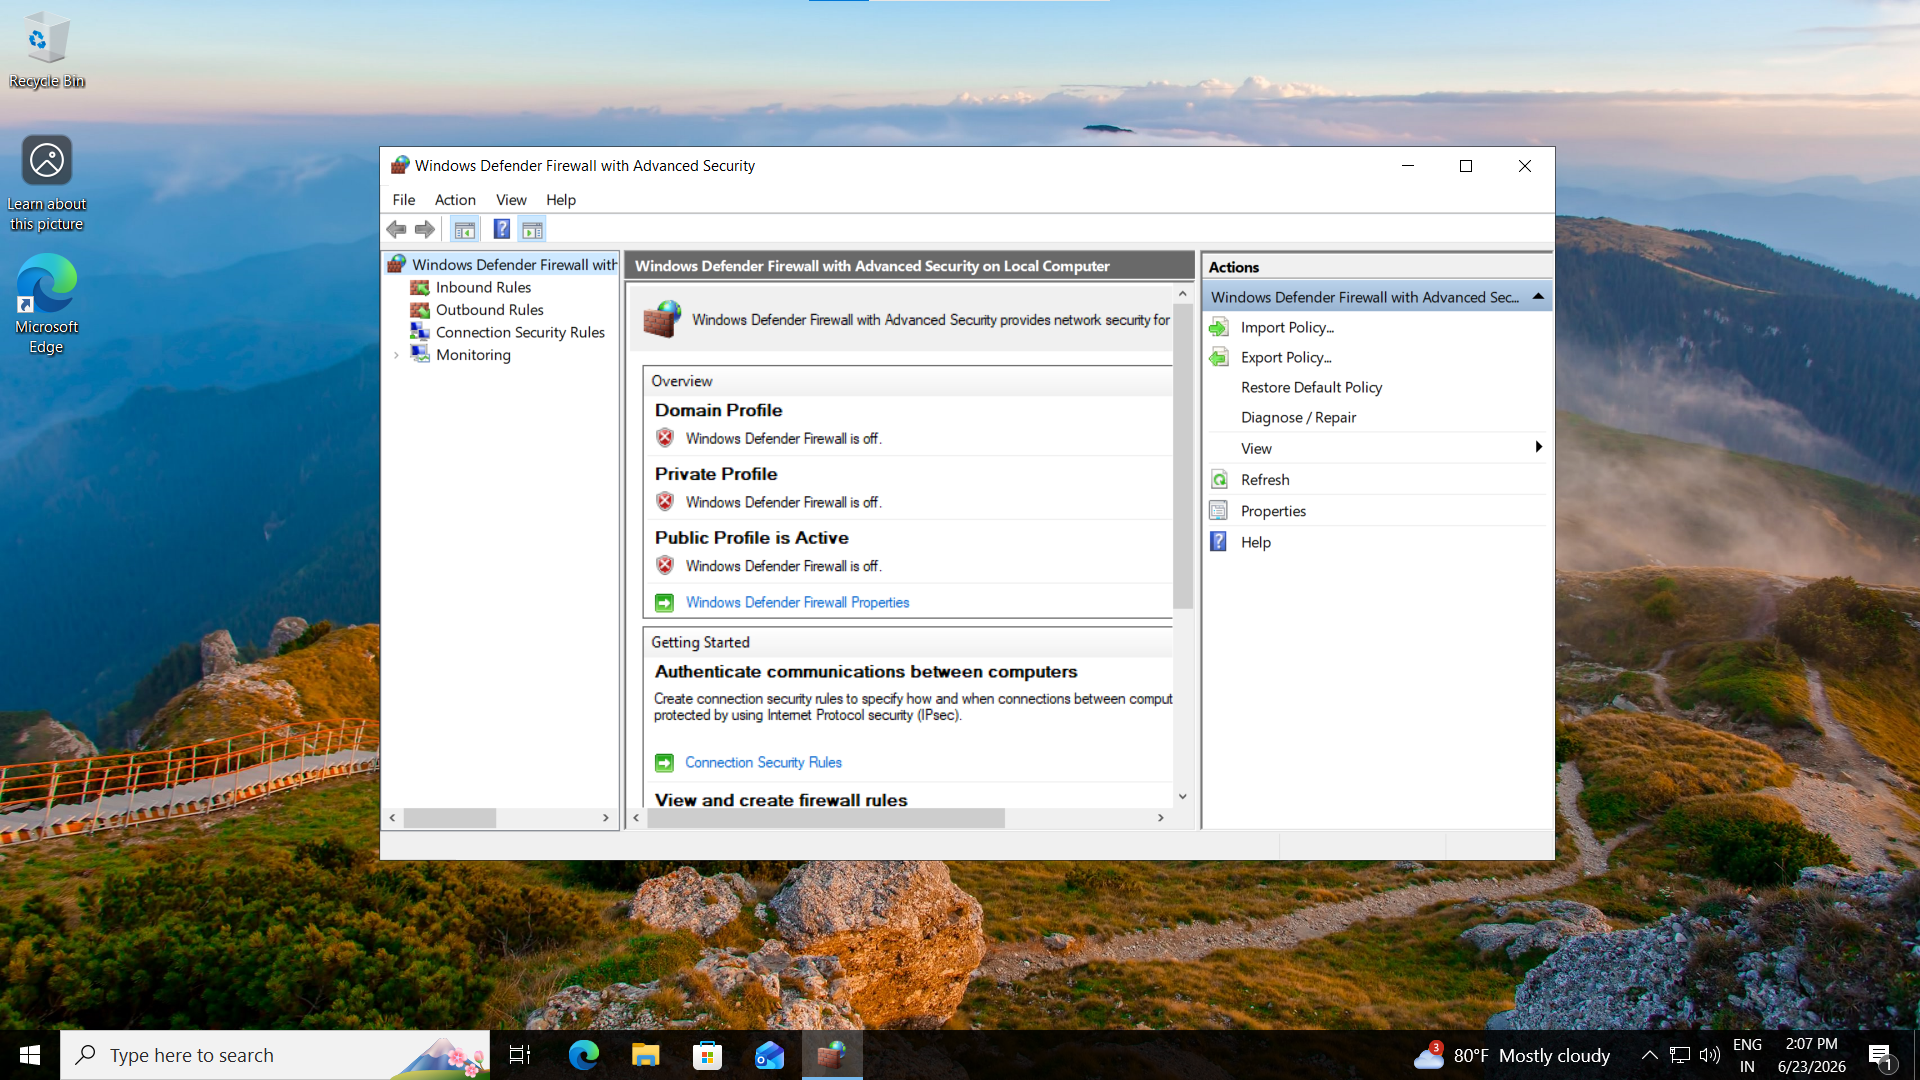Open Outlook from the taskbar
The width and height of the screenshot is (1920, 1080).
769,1055
